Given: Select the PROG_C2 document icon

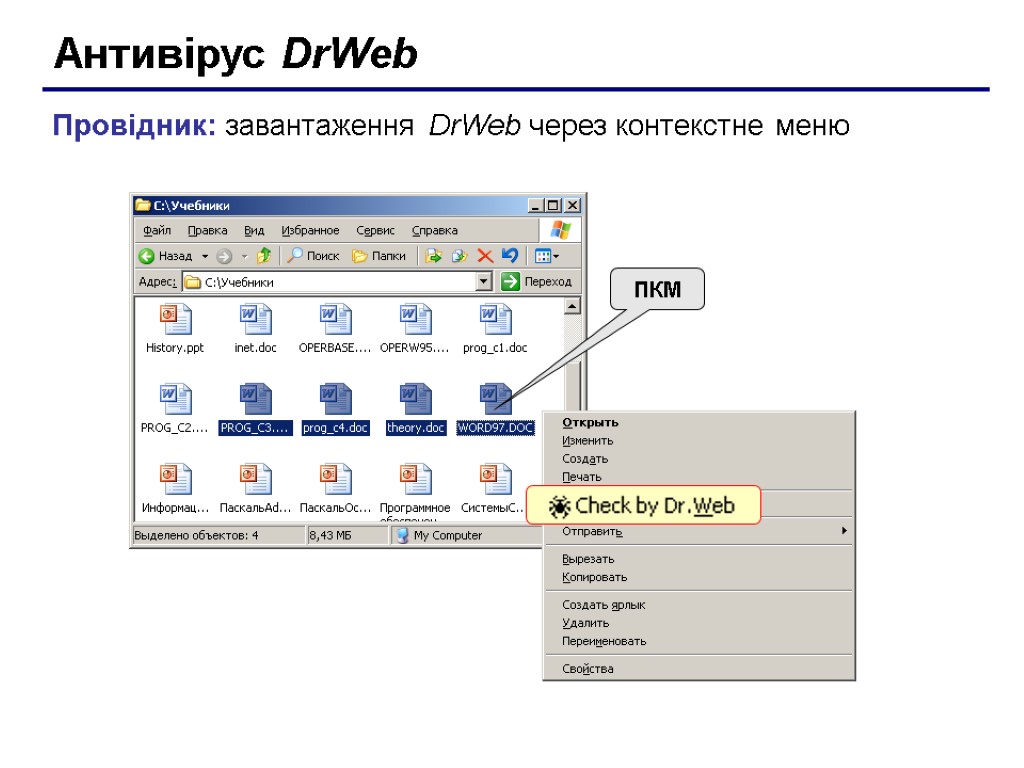Looking at the screenshot, I should [x=175, y=399].
